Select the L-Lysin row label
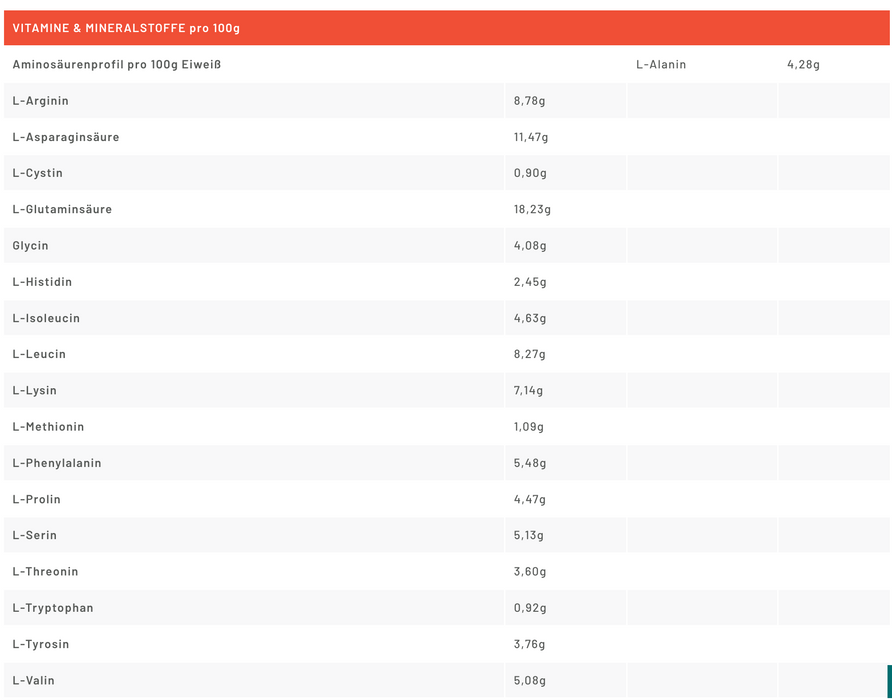Screen dimensions: 892x700 pos(35,391)
